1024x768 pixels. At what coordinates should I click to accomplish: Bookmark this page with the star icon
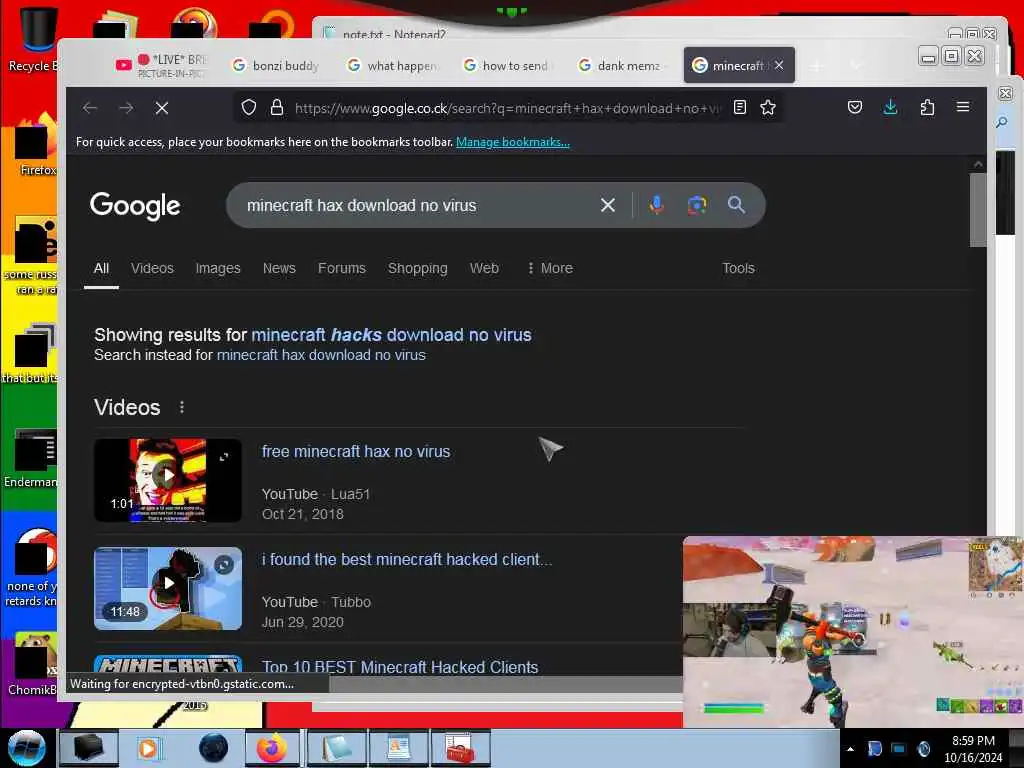coord(768,107)
